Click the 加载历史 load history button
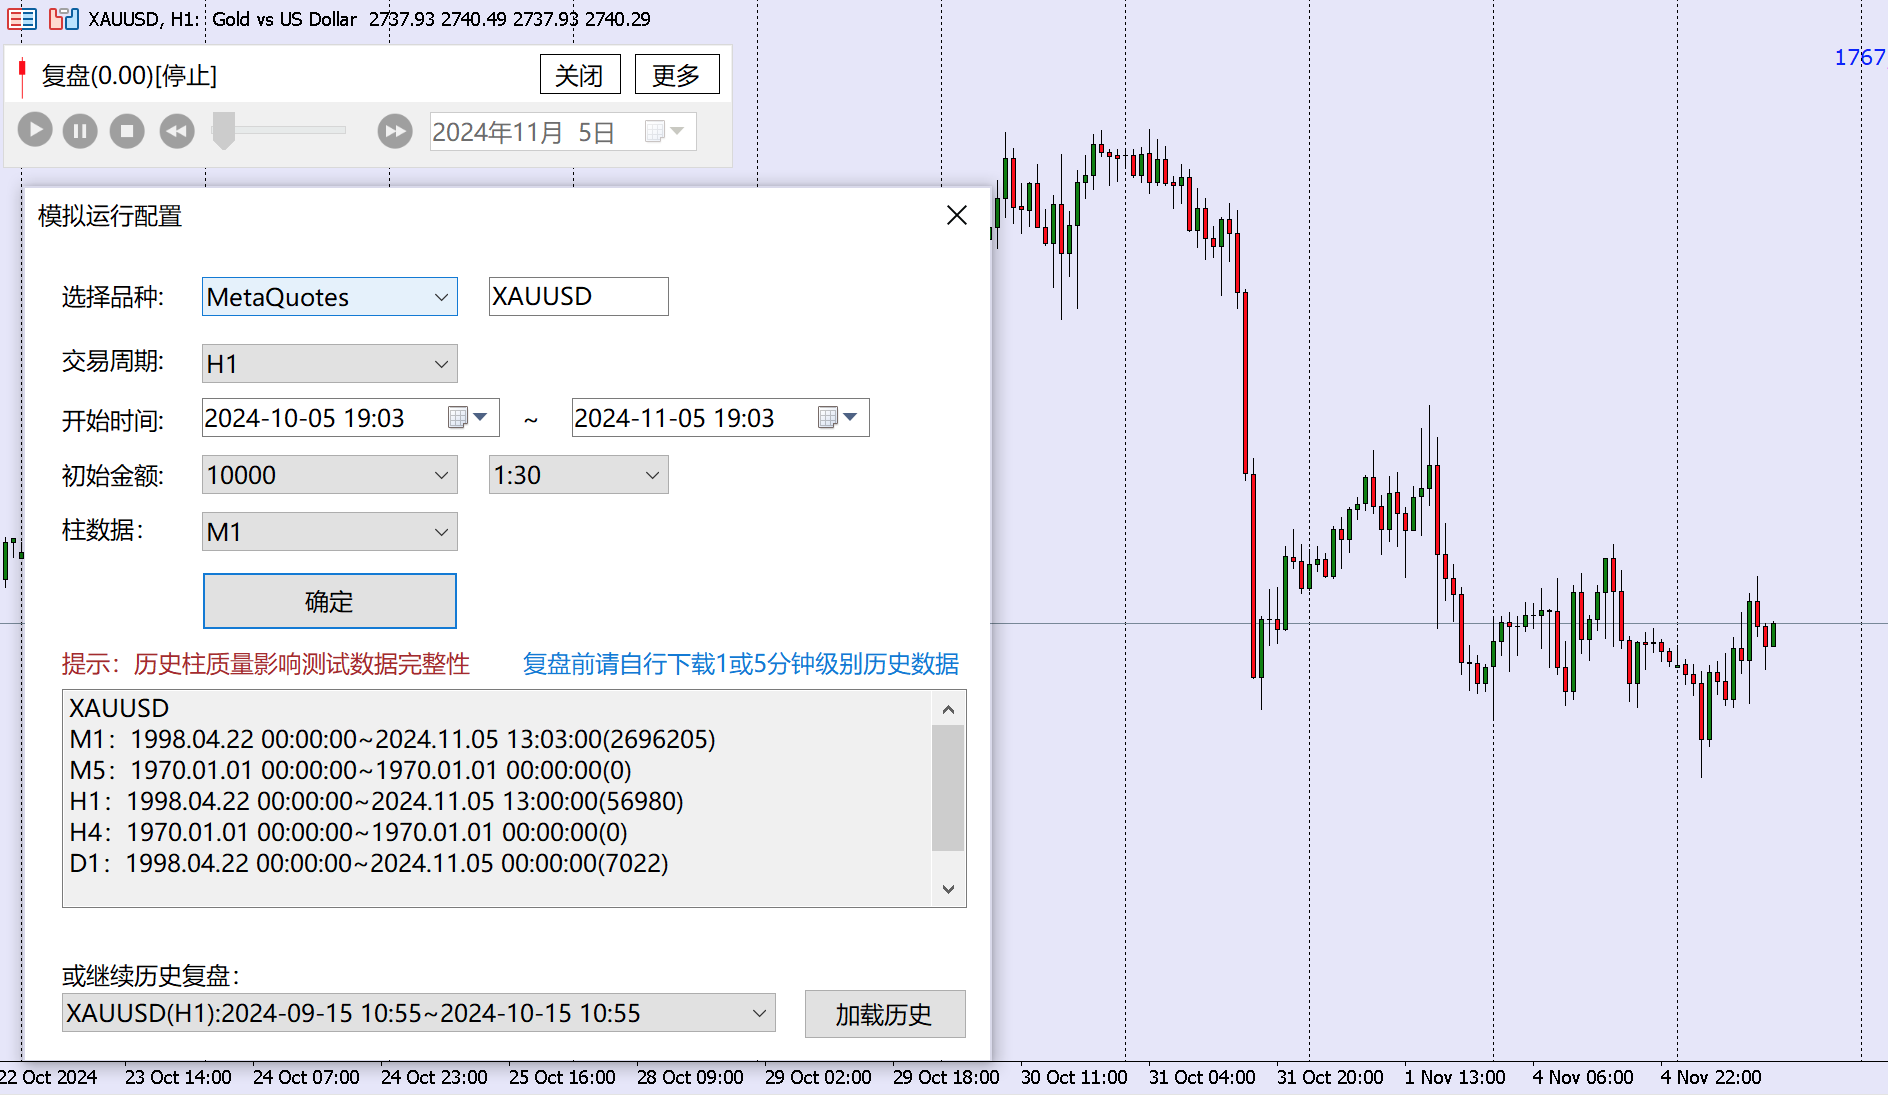The height and width of the screenshot is (1096, 1888). [x=884, y=1014]
